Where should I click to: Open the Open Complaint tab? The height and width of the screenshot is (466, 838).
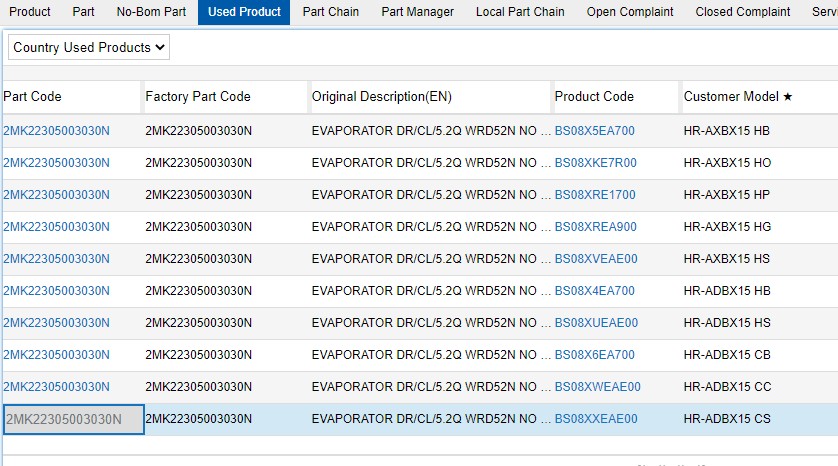click(630, 12)
